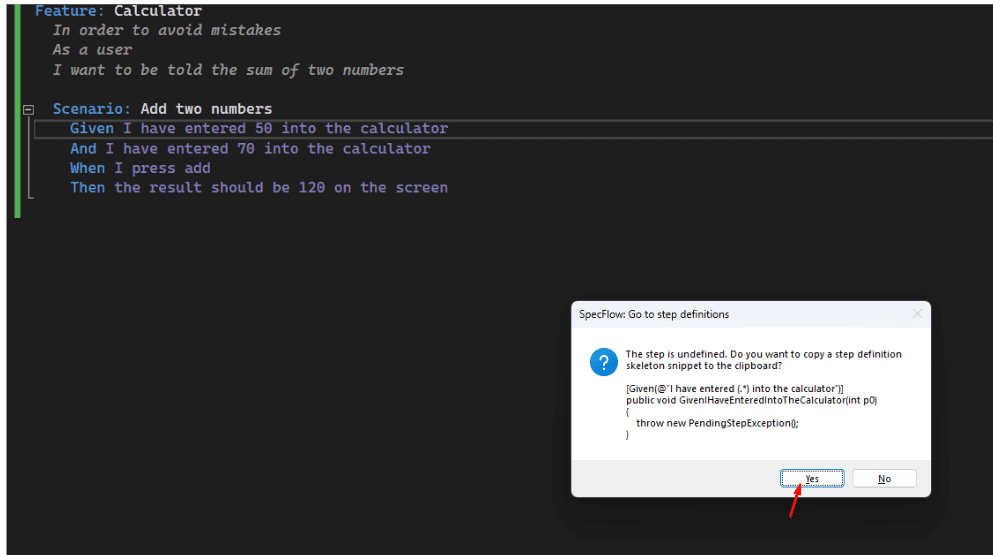
Task: Click 'Then the result should be 120' step
Action: [259, 188]
